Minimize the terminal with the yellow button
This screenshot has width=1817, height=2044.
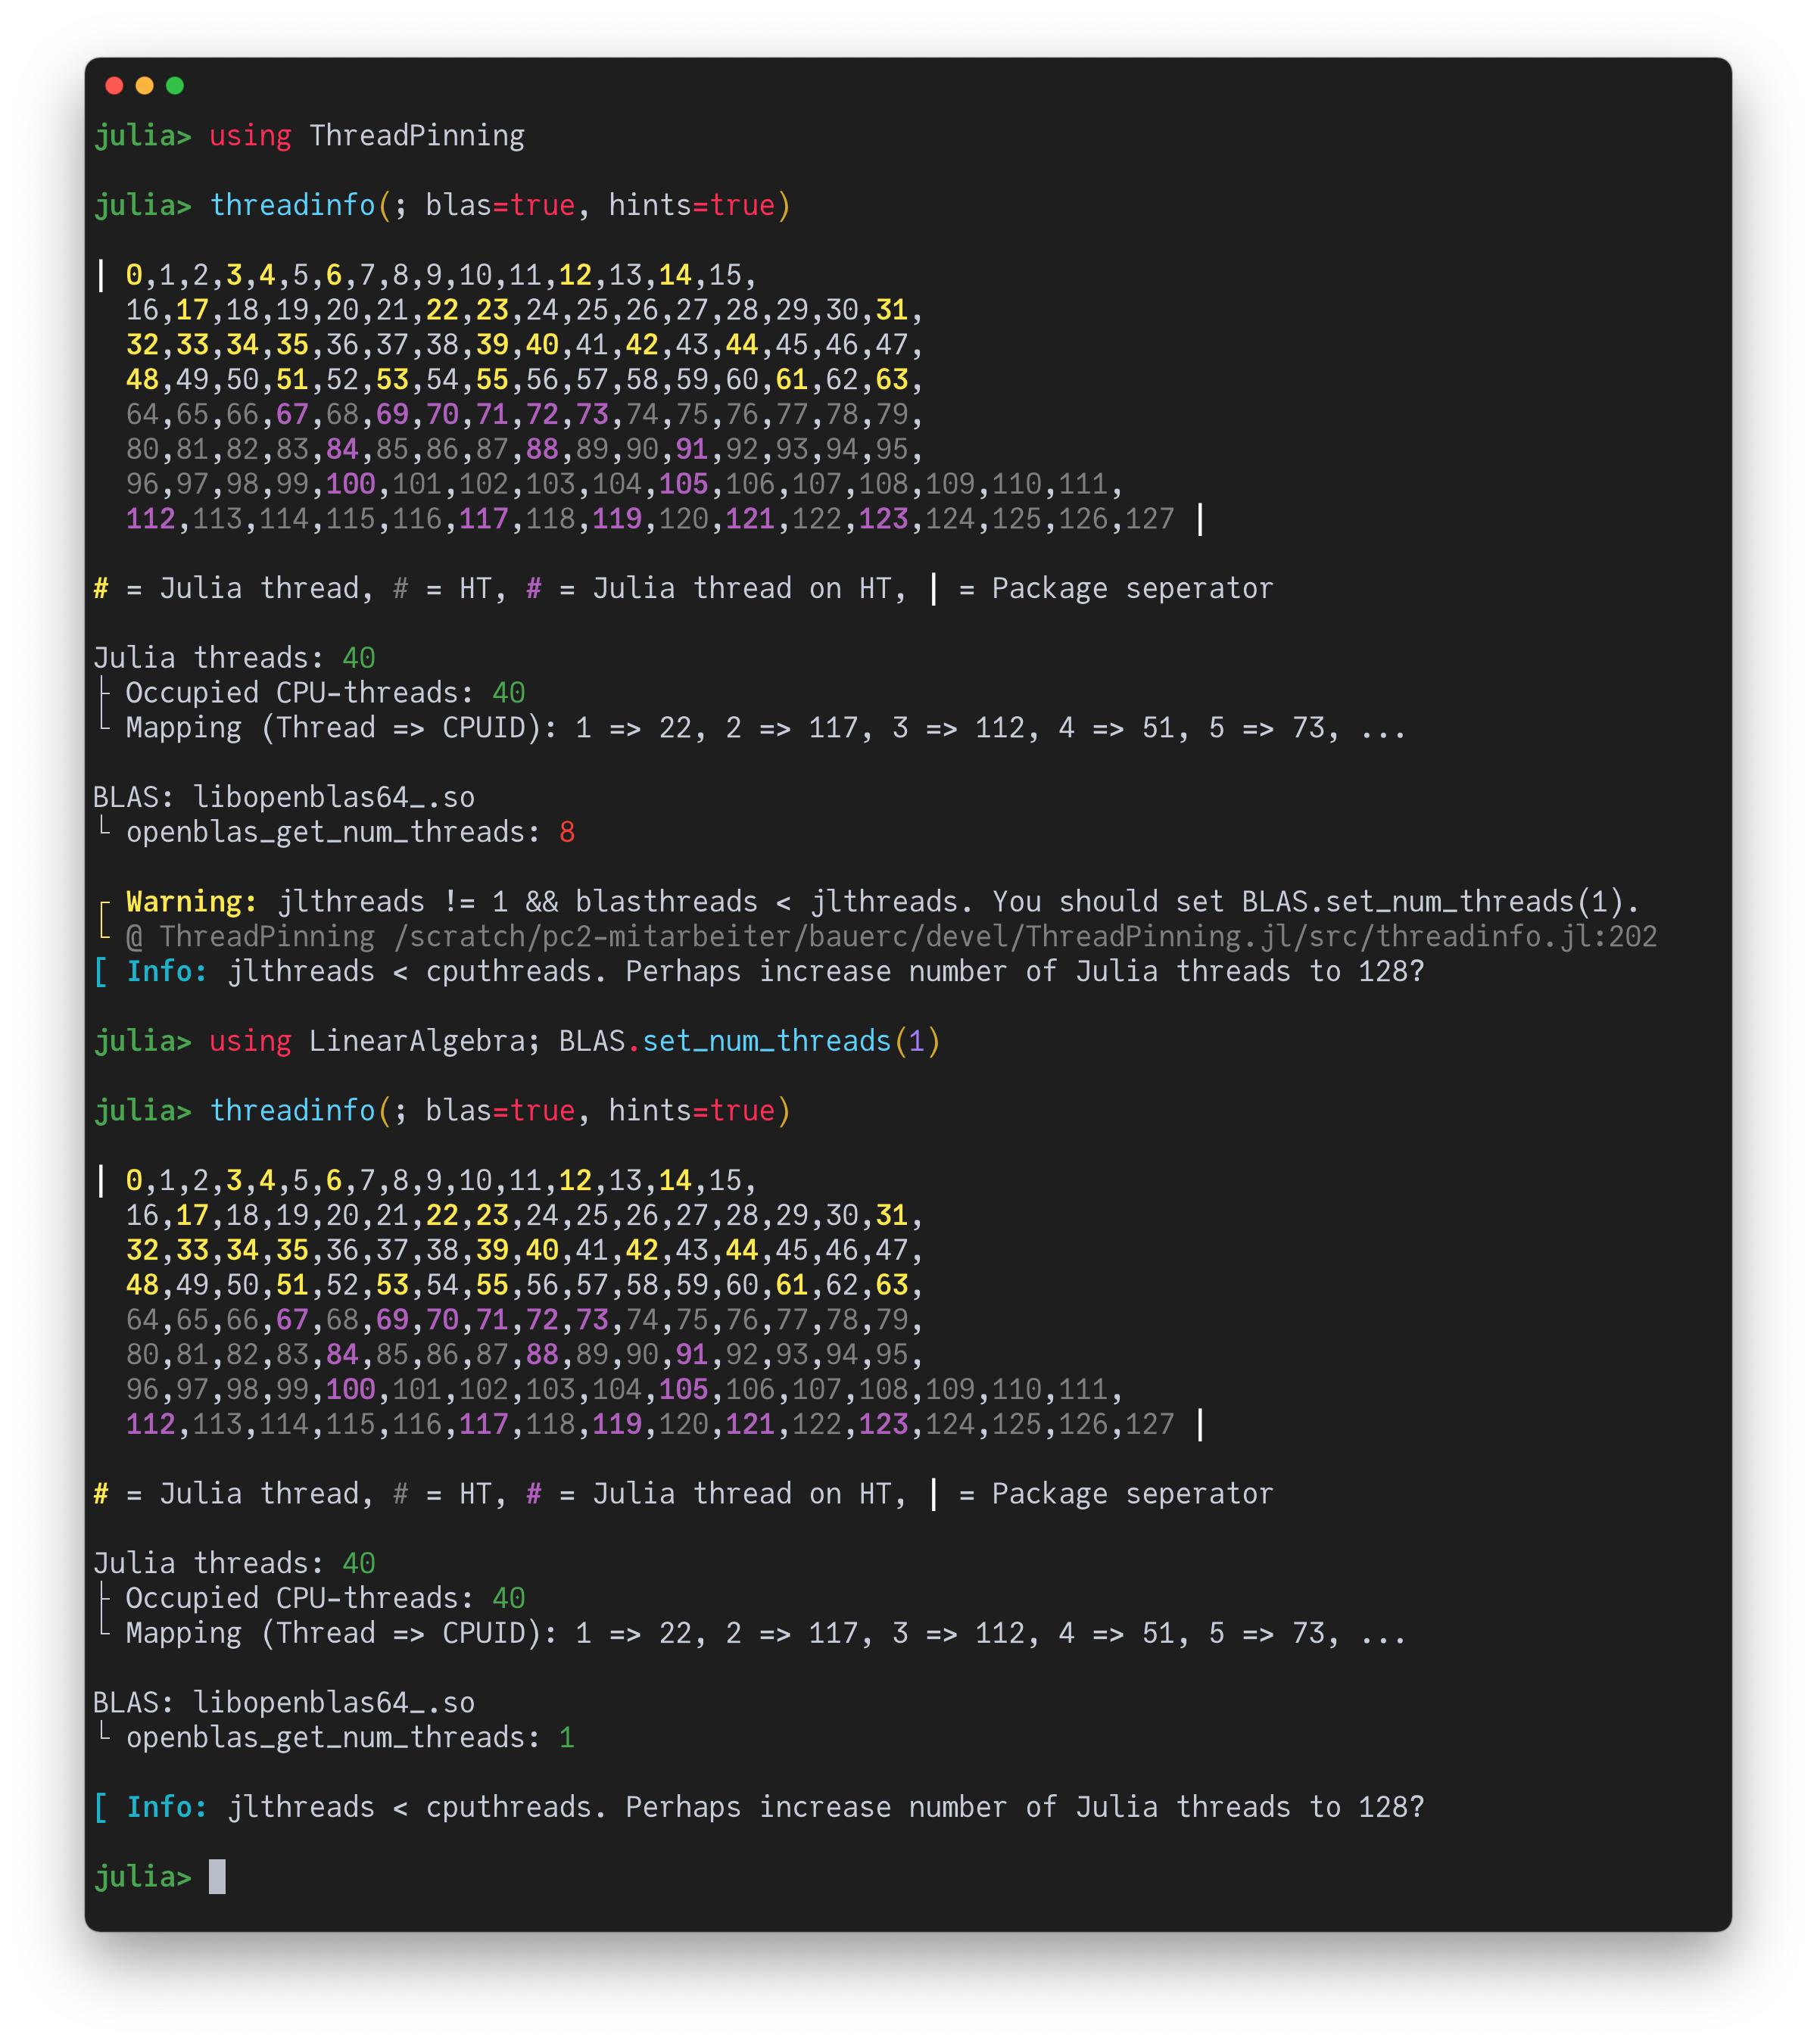144,86
